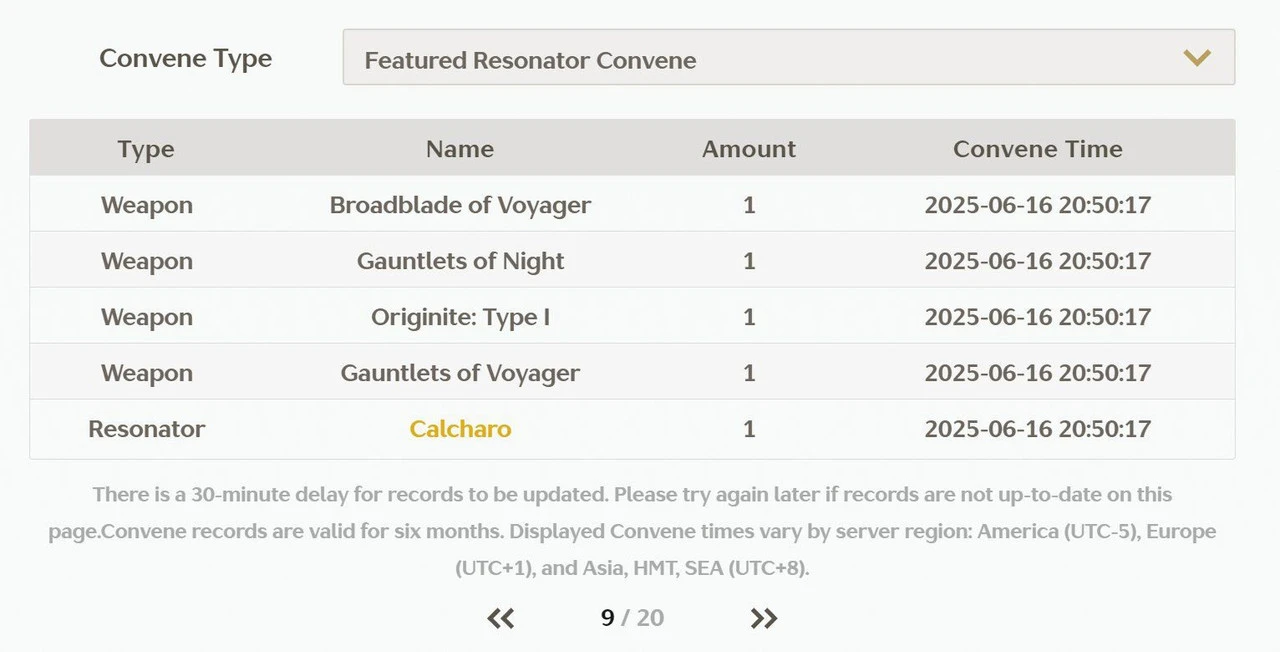The height and width of the screenshot is (652, 1280).
Task: Click the next page double-arrow icon
Action: (x=763, y=618)
